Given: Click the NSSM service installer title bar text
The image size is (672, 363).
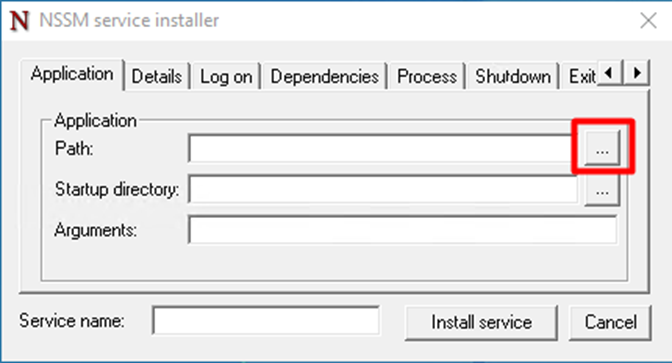Looking at the screenshot, I should tap(129, 20).
